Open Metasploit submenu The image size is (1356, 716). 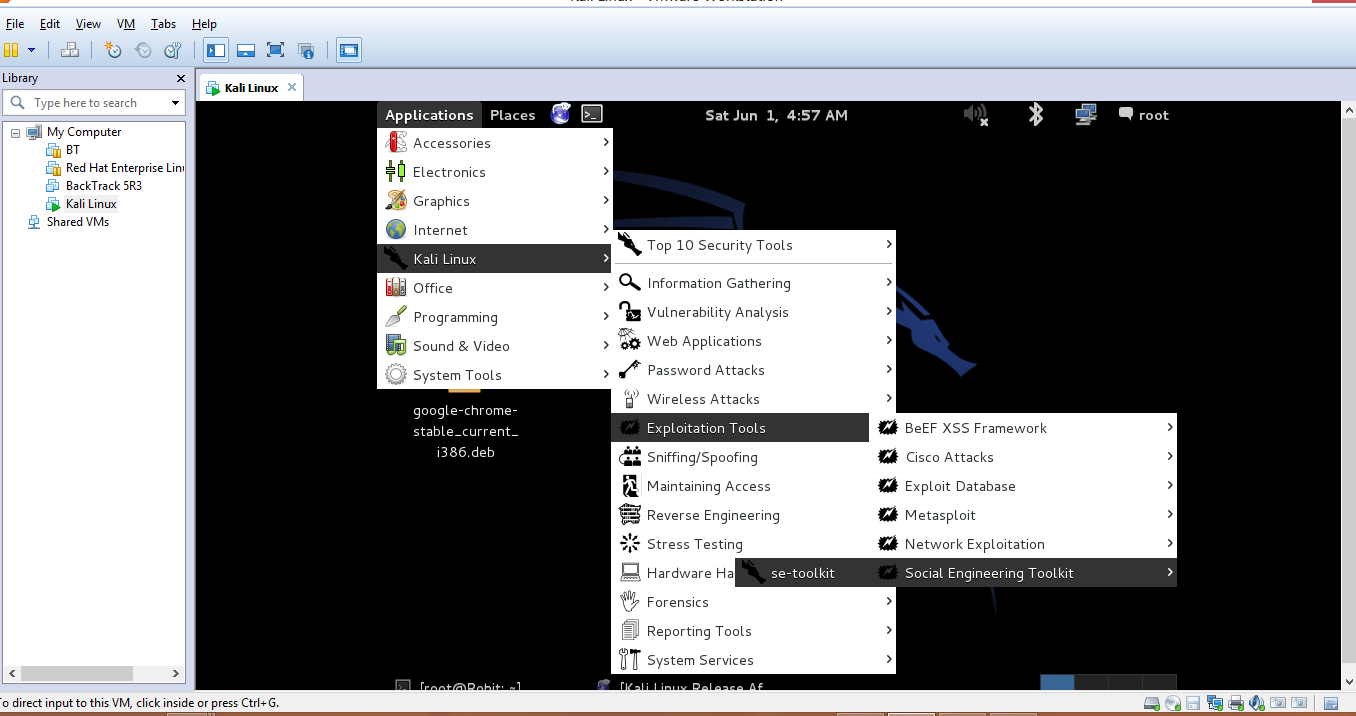1023,515
